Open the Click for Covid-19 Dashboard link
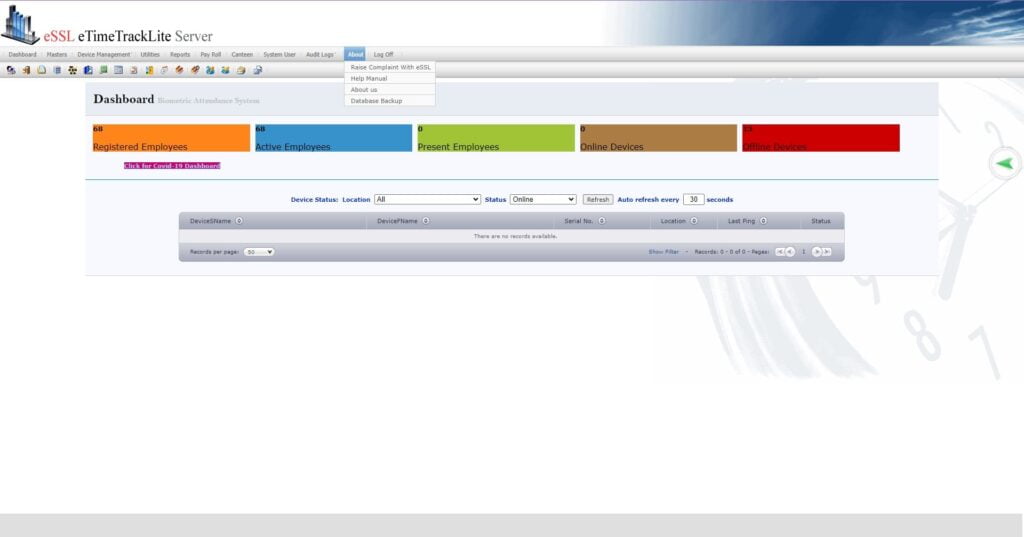Image resolution: width=1024 pixels, height=537 pixels. (x=172, y=166)
